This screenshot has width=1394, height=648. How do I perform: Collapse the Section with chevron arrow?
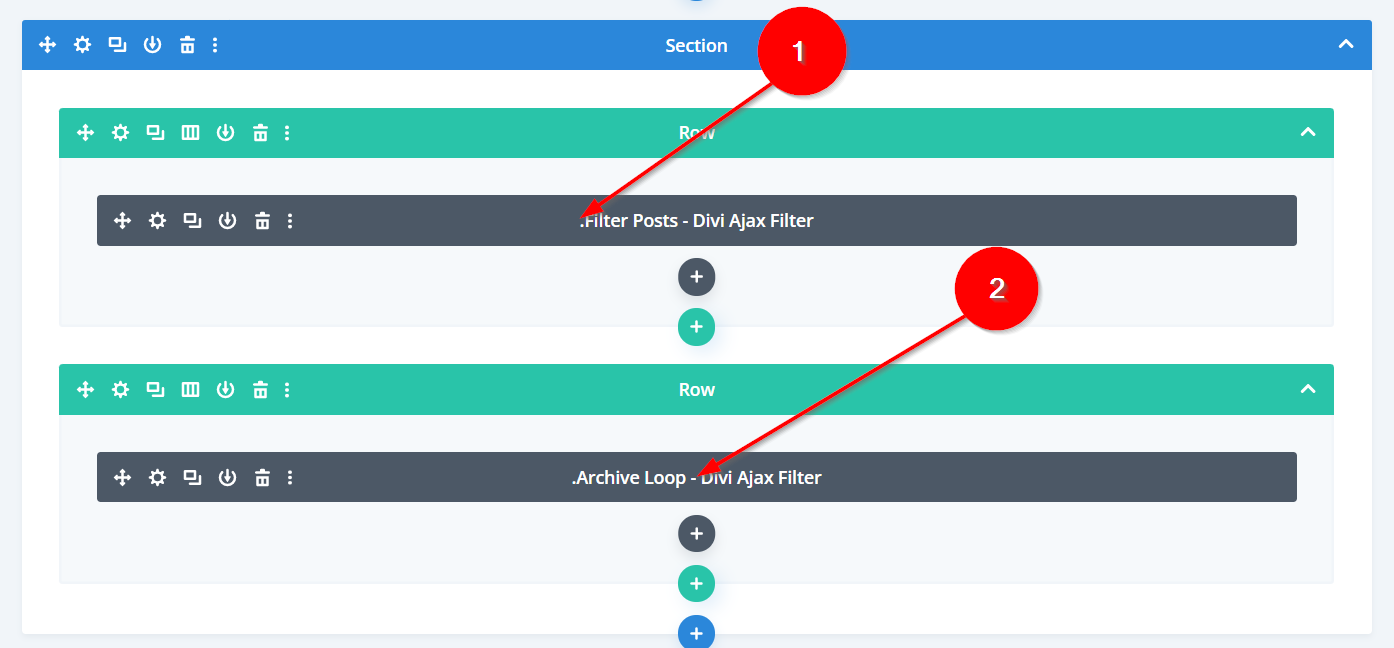point(1346,45)
